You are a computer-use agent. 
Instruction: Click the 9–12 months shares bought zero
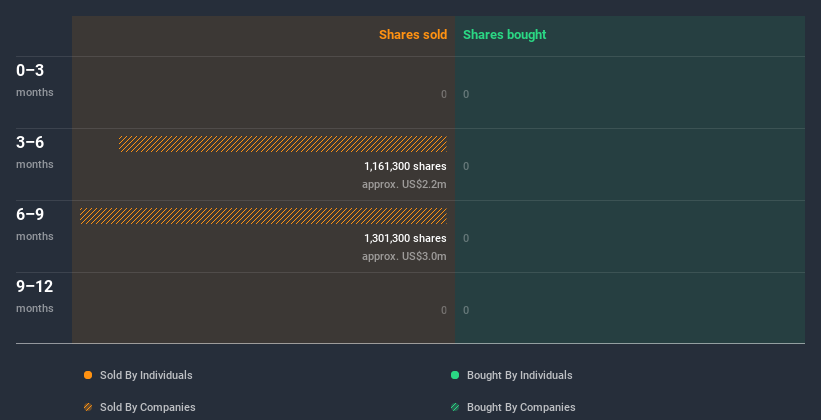(466, 310)
